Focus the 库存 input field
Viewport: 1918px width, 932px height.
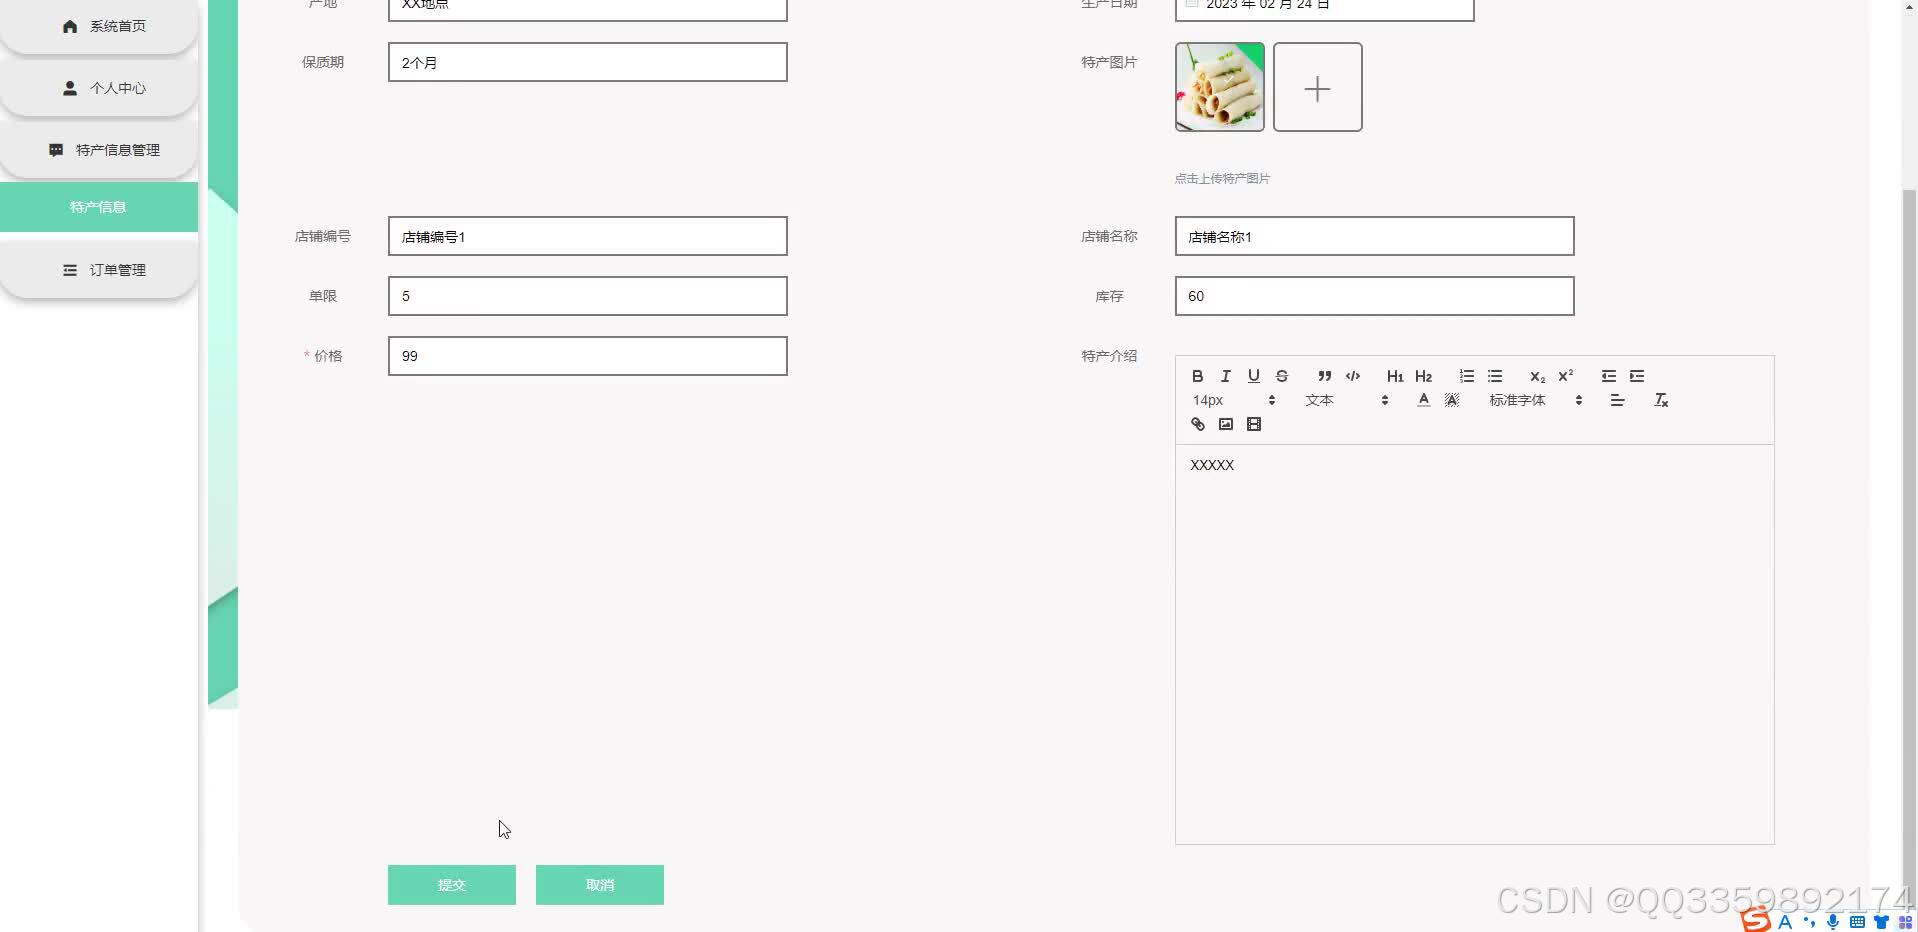1374,296
